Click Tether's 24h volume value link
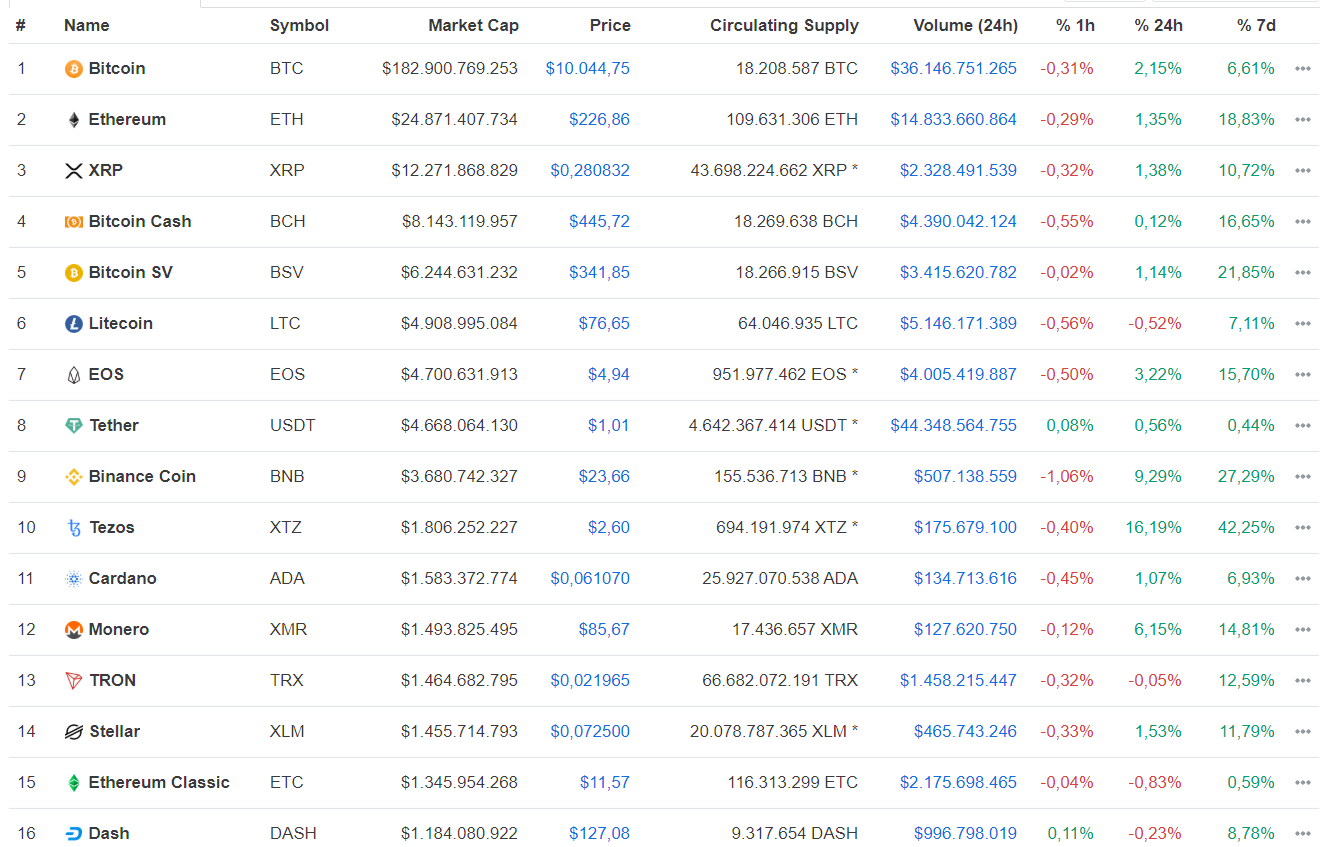1325x847 pixels. [x=953, y=425]
